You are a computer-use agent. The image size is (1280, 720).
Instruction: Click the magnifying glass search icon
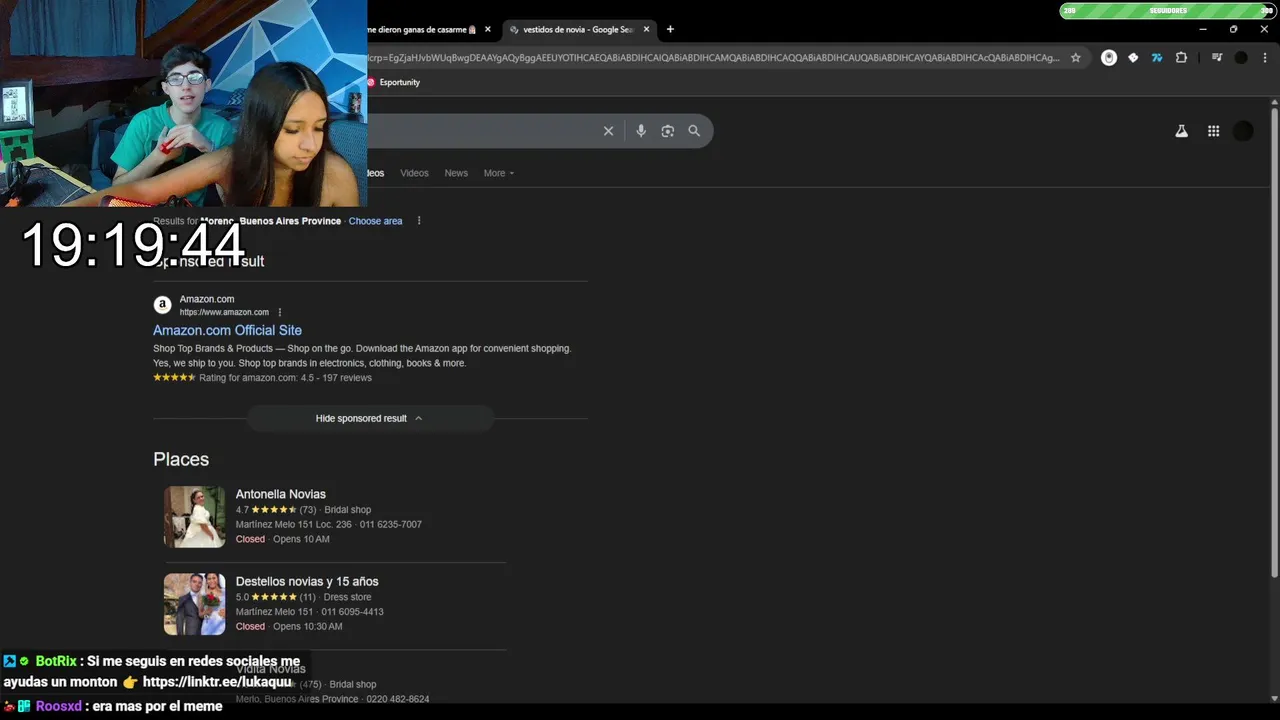pyautogui.click(x=694, y=131)
